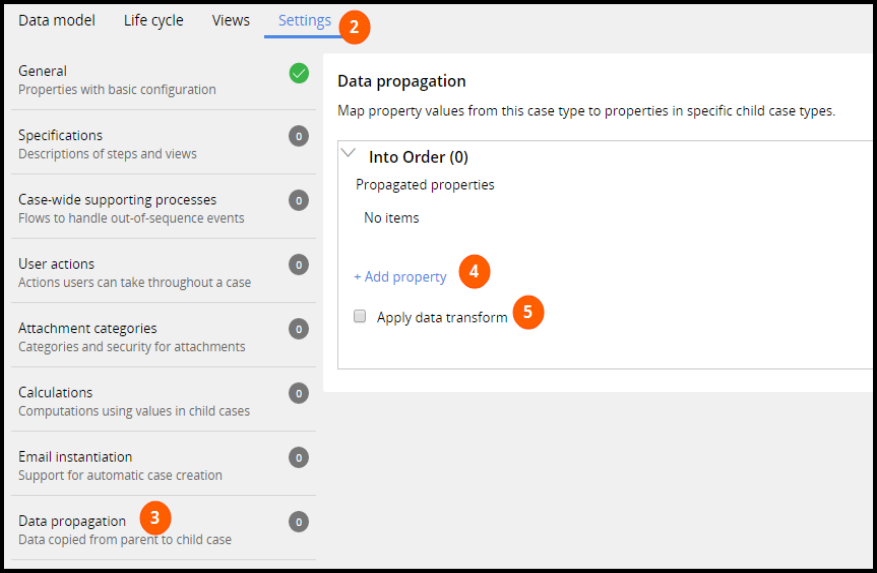Open the Calculations settings entry
The height and width of the screenshot is (573, 877).
(55, 393)
